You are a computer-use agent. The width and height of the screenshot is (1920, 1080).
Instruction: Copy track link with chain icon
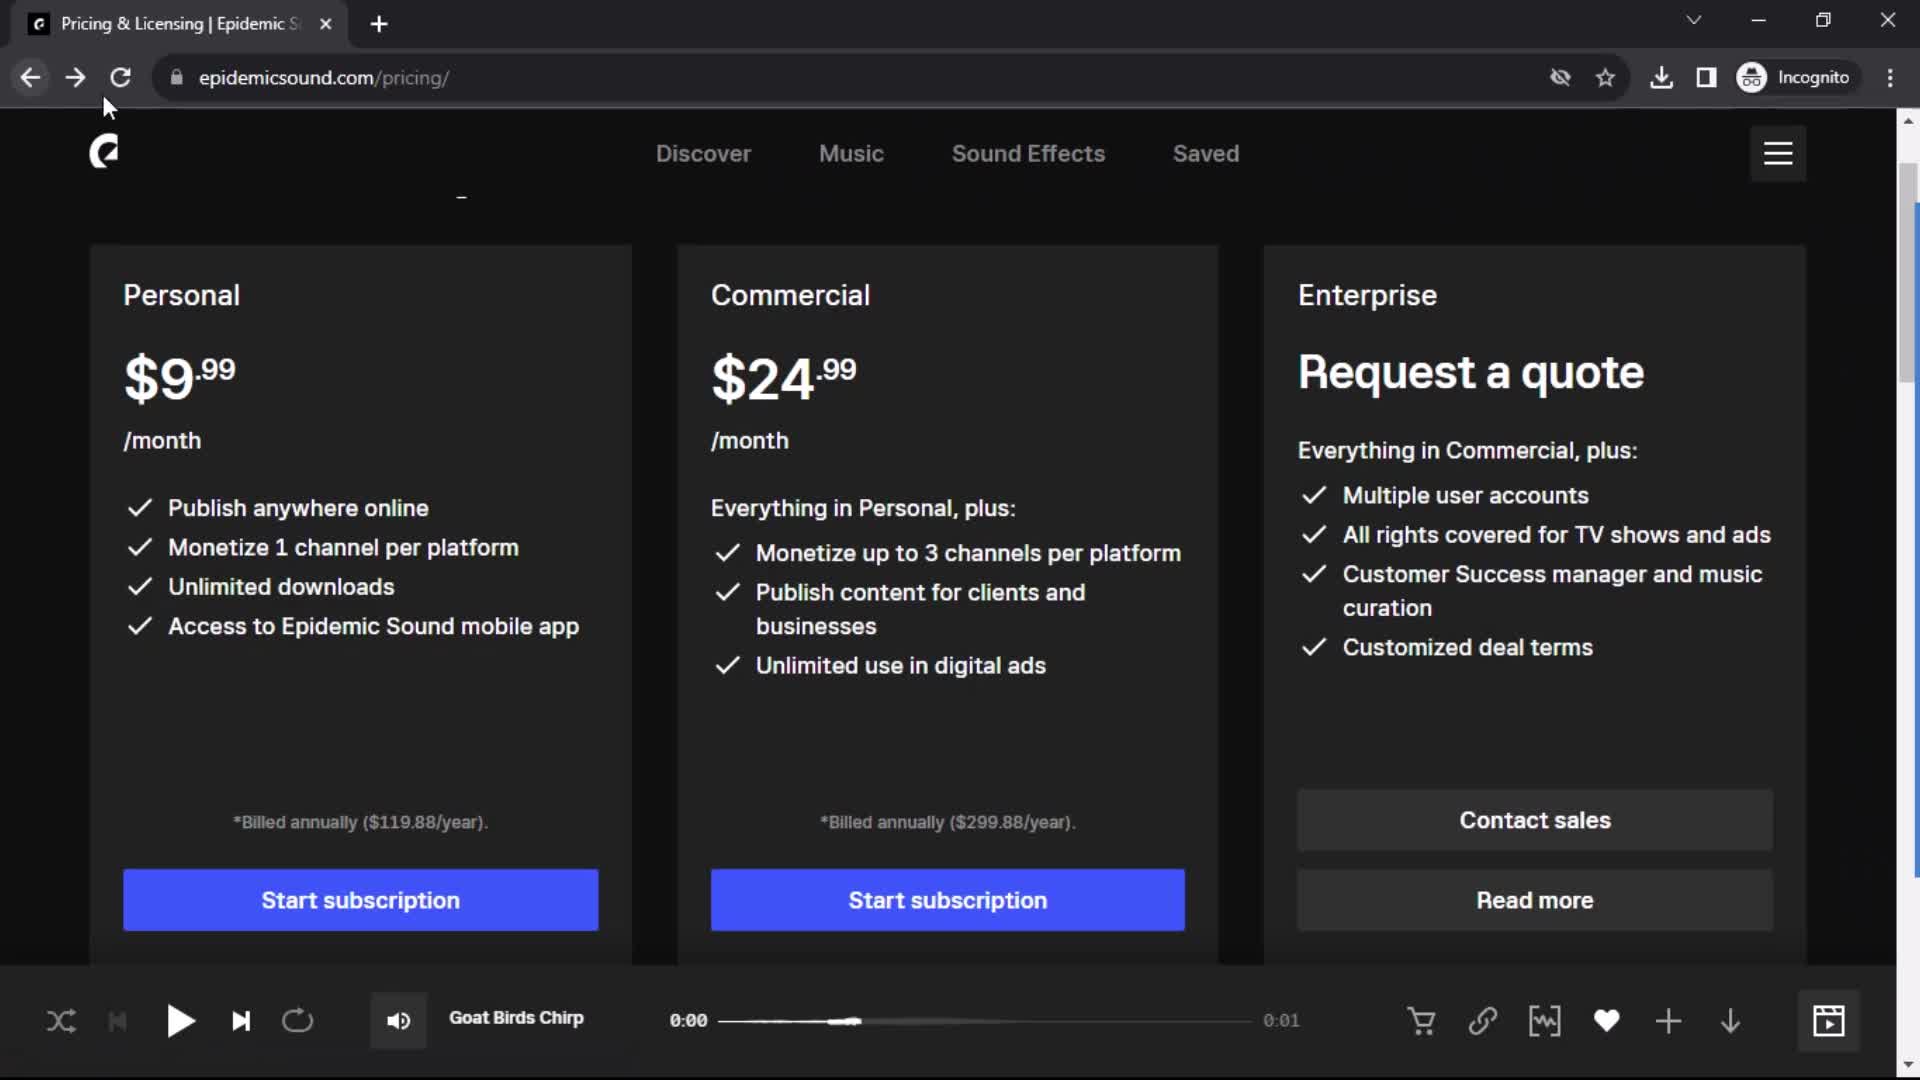(x=1483, y=1021)
